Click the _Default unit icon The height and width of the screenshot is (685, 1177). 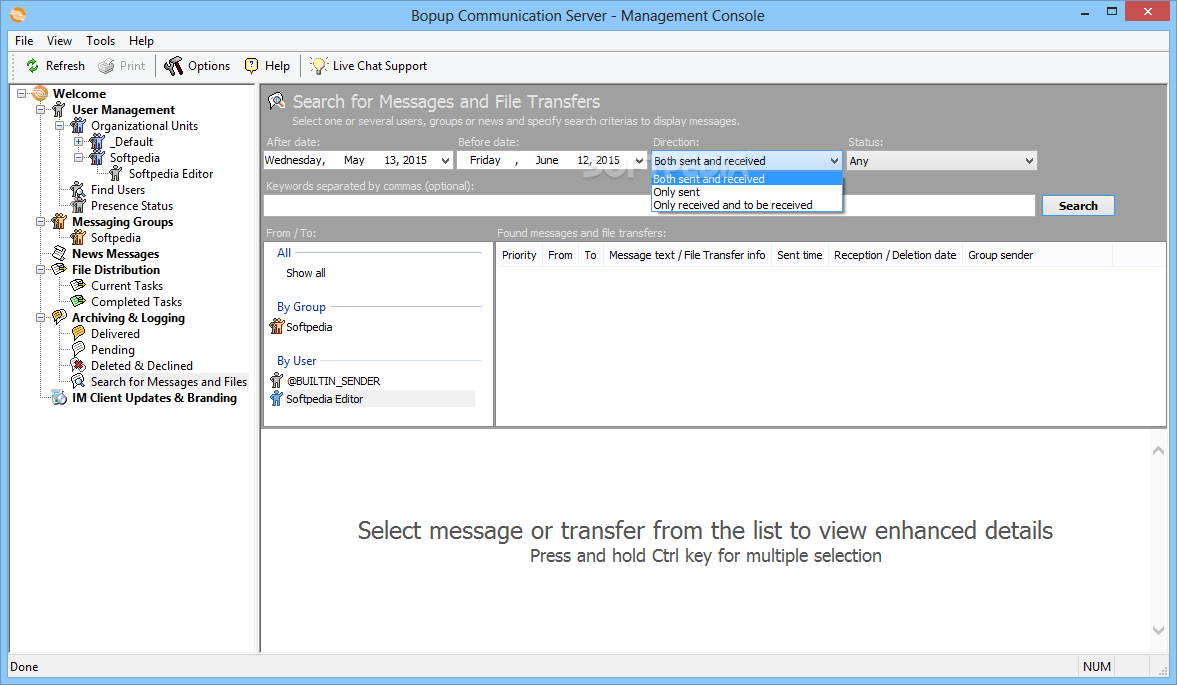pos(97,142)
